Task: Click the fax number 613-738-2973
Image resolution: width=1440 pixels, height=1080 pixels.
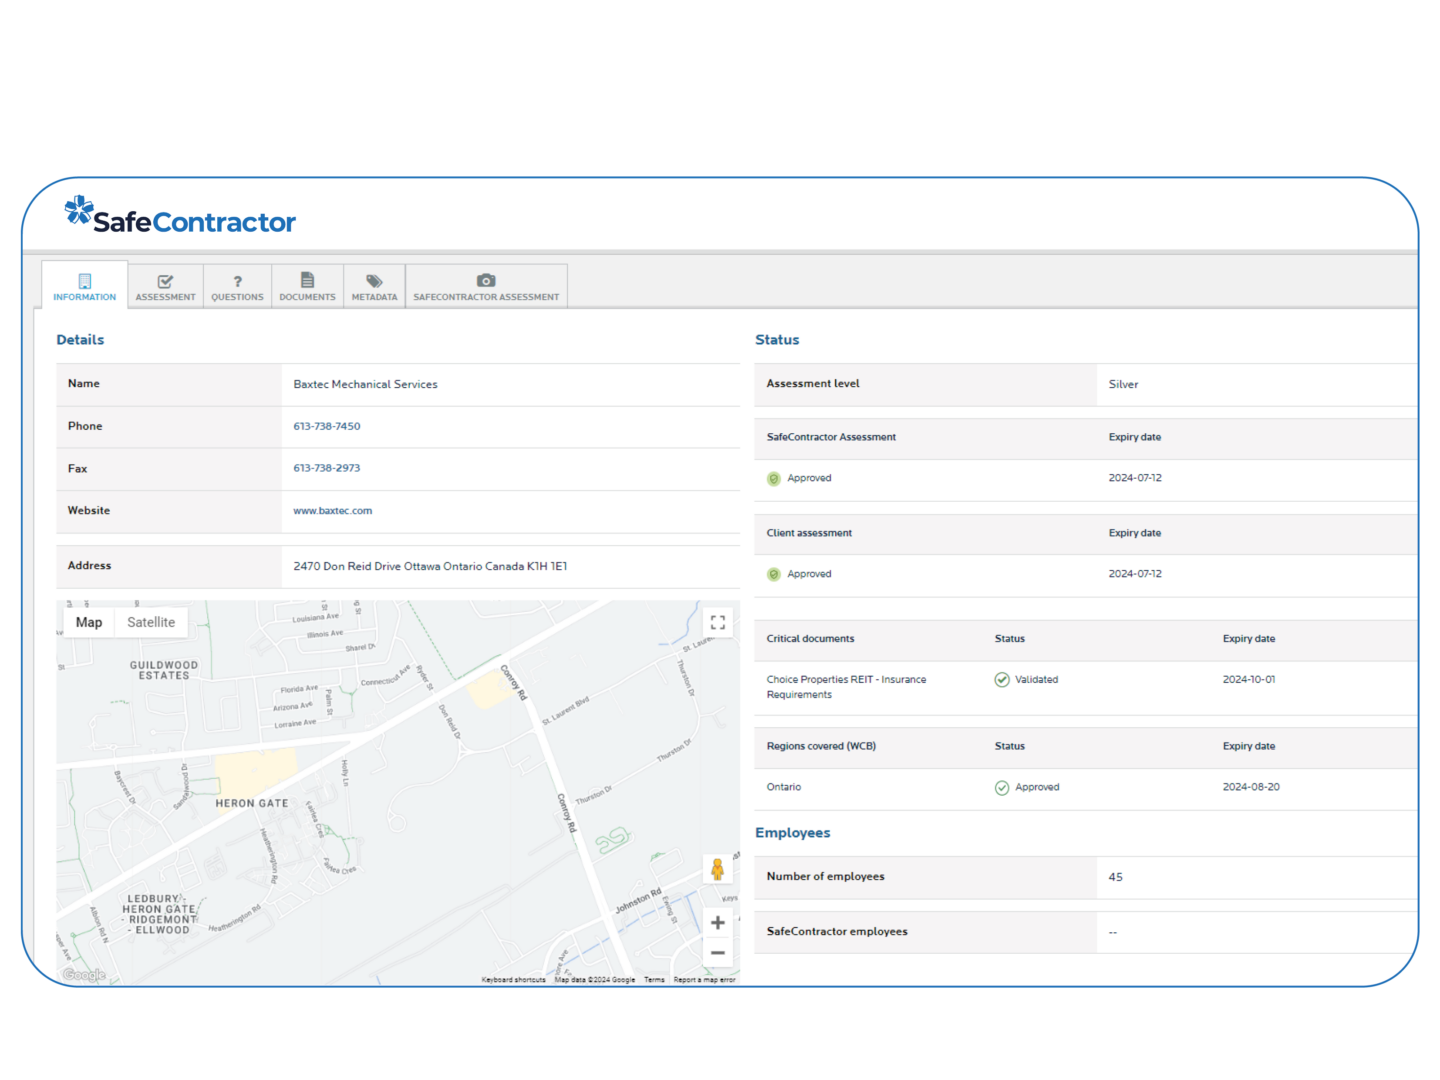Action: click(327, 468)
